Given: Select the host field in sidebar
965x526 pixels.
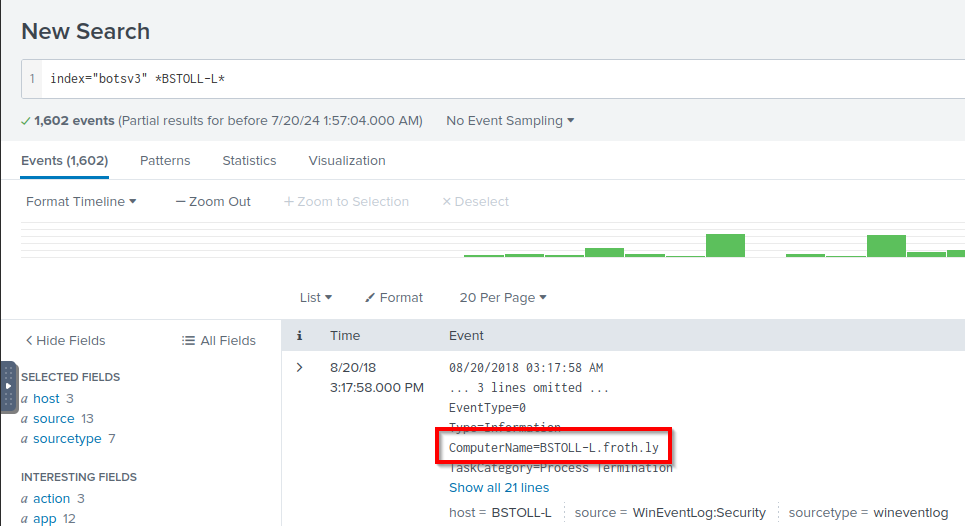Looking at the screenshot, I should (x=46, y=399).
